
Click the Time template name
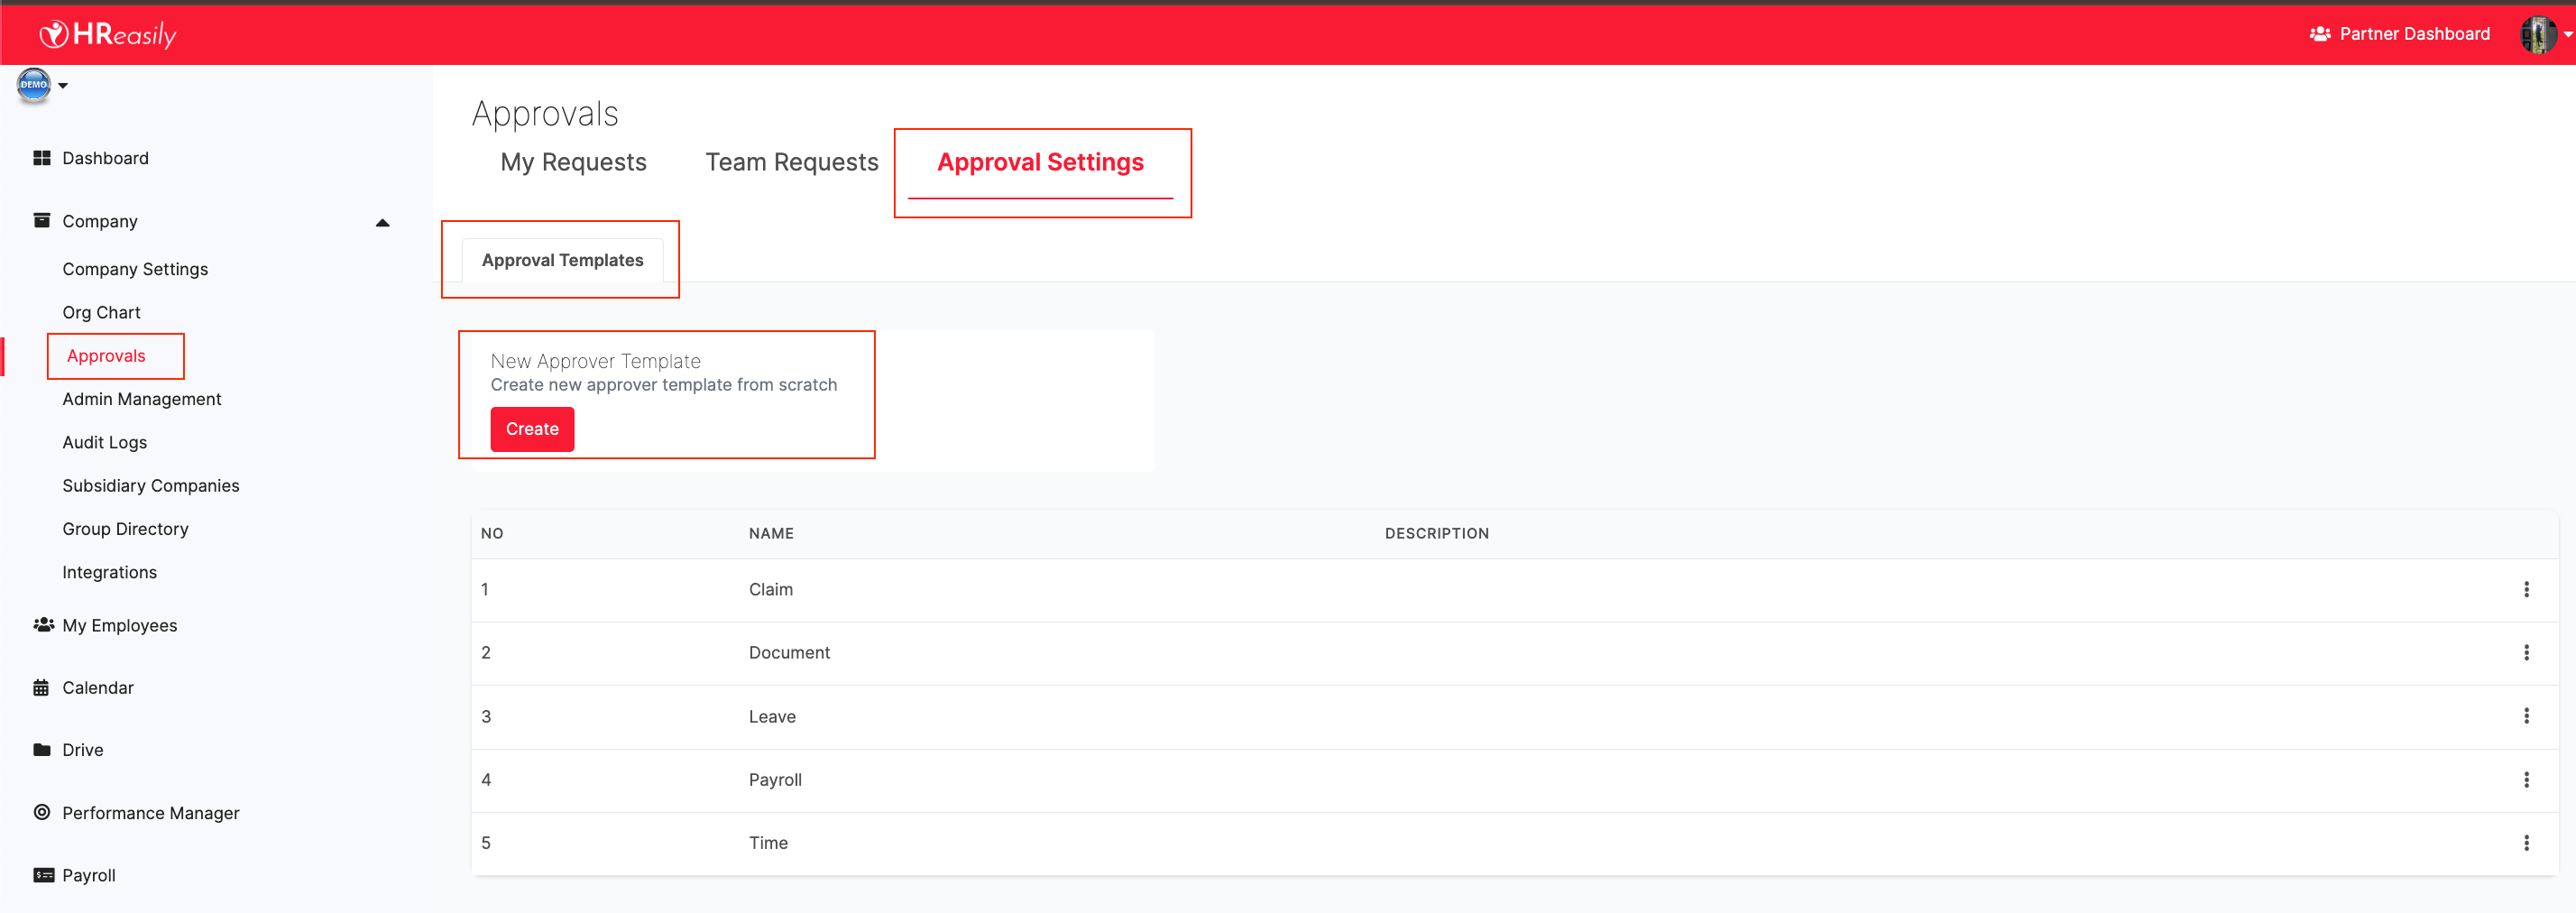(768, 843)
